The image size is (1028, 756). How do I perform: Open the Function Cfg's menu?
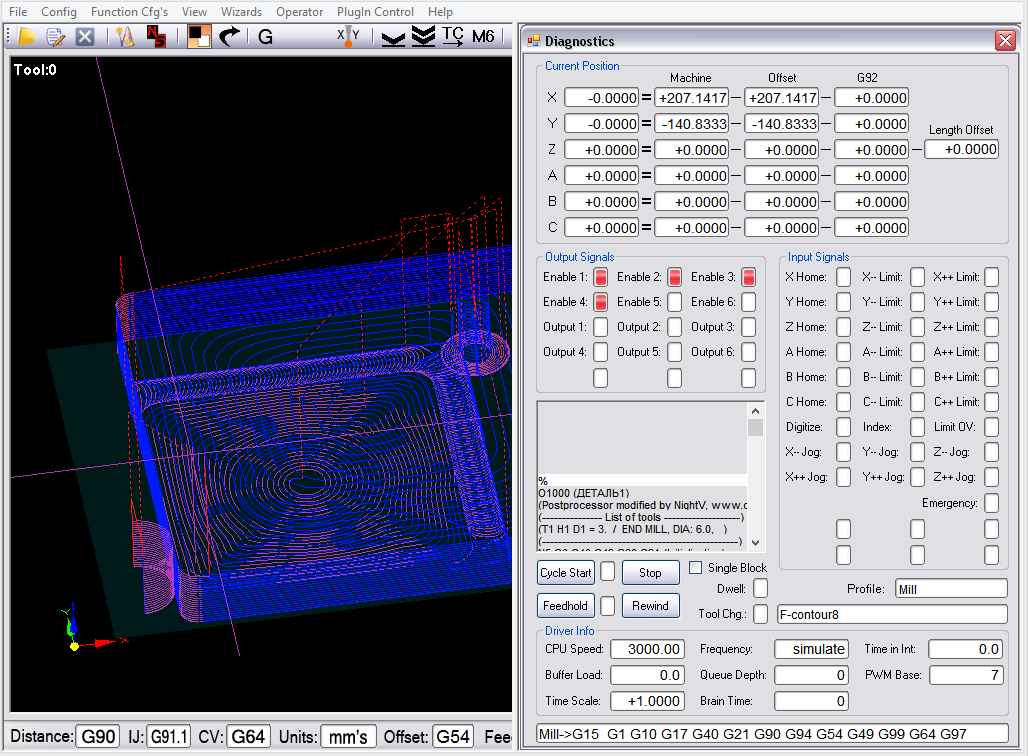(x=129, y=12)
